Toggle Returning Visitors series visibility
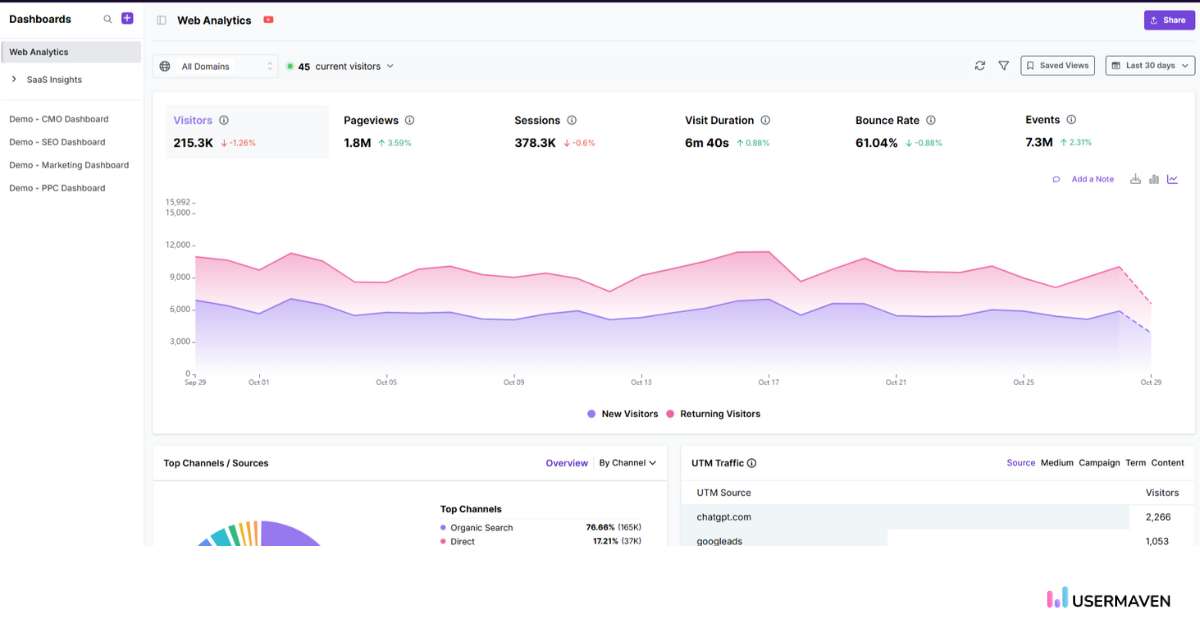Viewport: 1200px width, 630px height. coord(724,413)
